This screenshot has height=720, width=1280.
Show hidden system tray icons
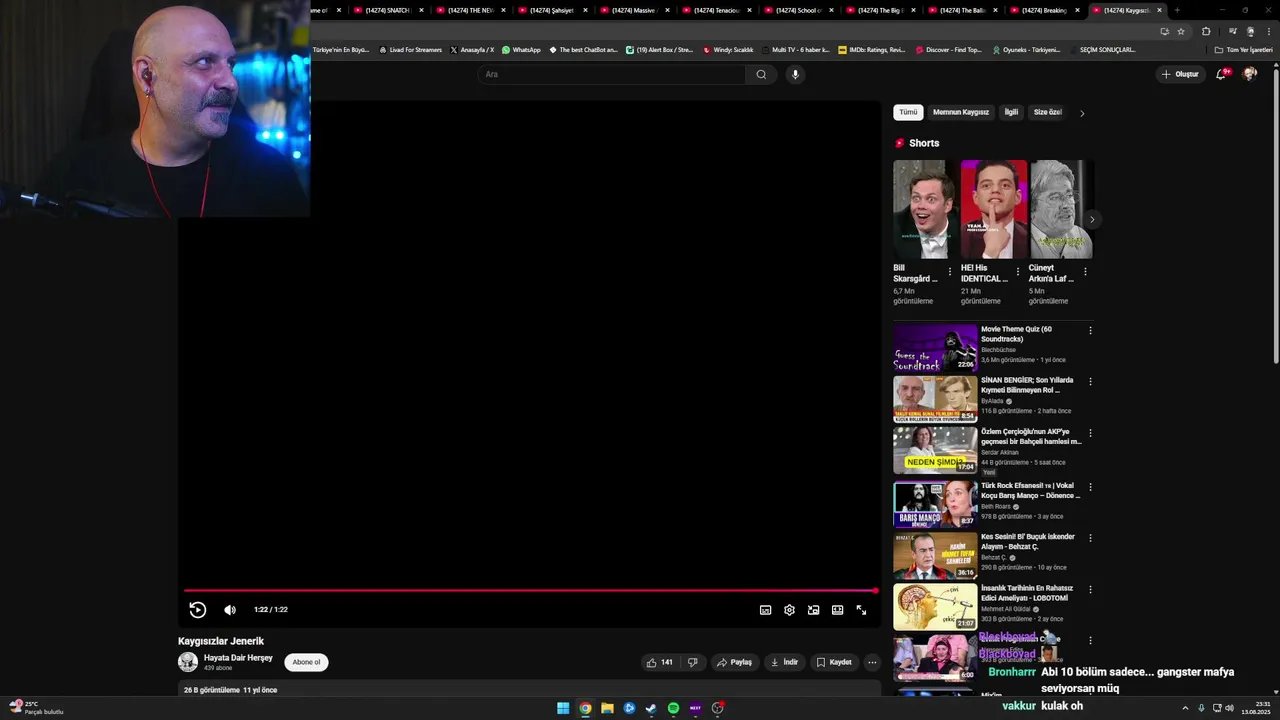pyautogui.click(x=1185, y=708)
